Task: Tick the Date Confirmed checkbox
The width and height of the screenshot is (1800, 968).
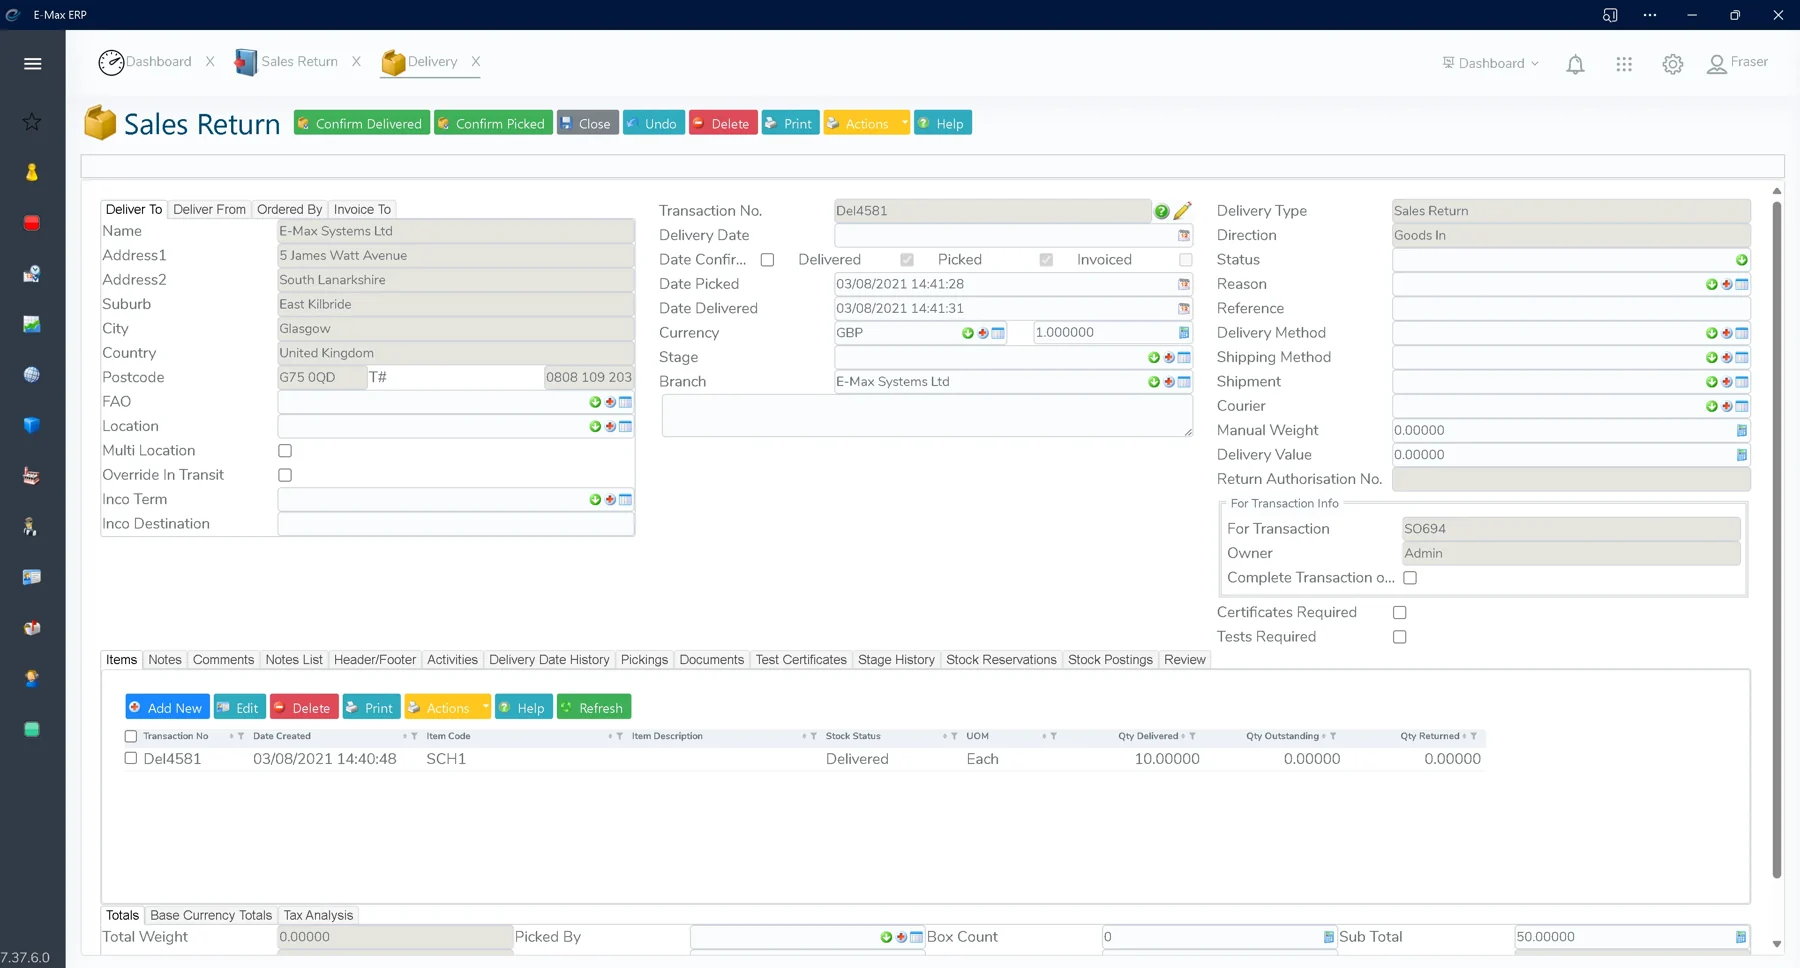Action: point(767,260)
